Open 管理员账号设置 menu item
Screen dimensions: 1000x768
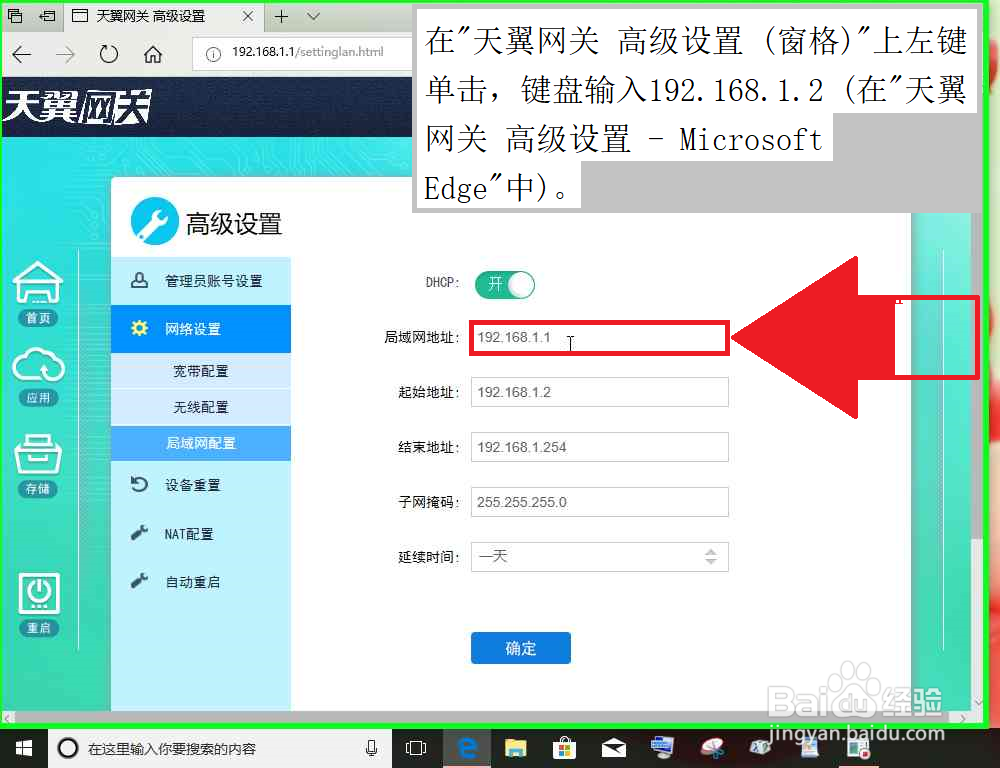pyautogui.click(x=201, y=281)
